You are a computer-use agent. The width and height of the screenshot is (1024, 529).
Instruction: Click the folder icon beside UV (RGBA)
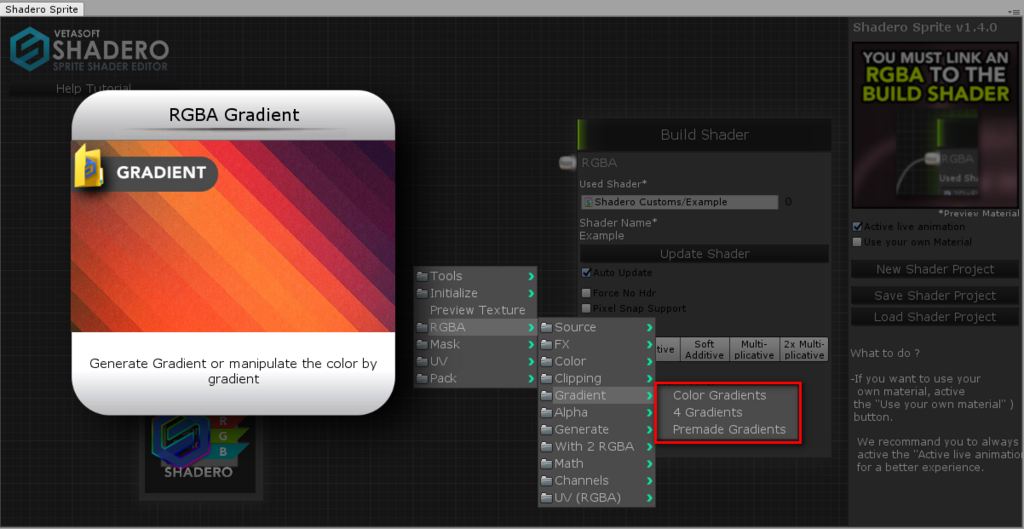coord(547,498)
